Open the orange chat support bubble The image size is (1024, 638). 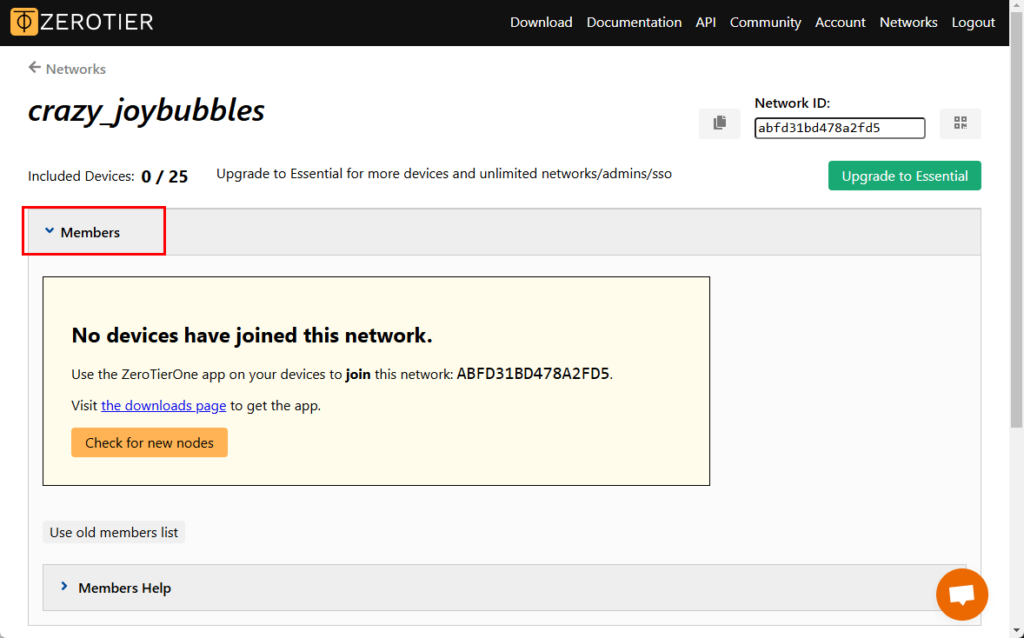[961, 594]
